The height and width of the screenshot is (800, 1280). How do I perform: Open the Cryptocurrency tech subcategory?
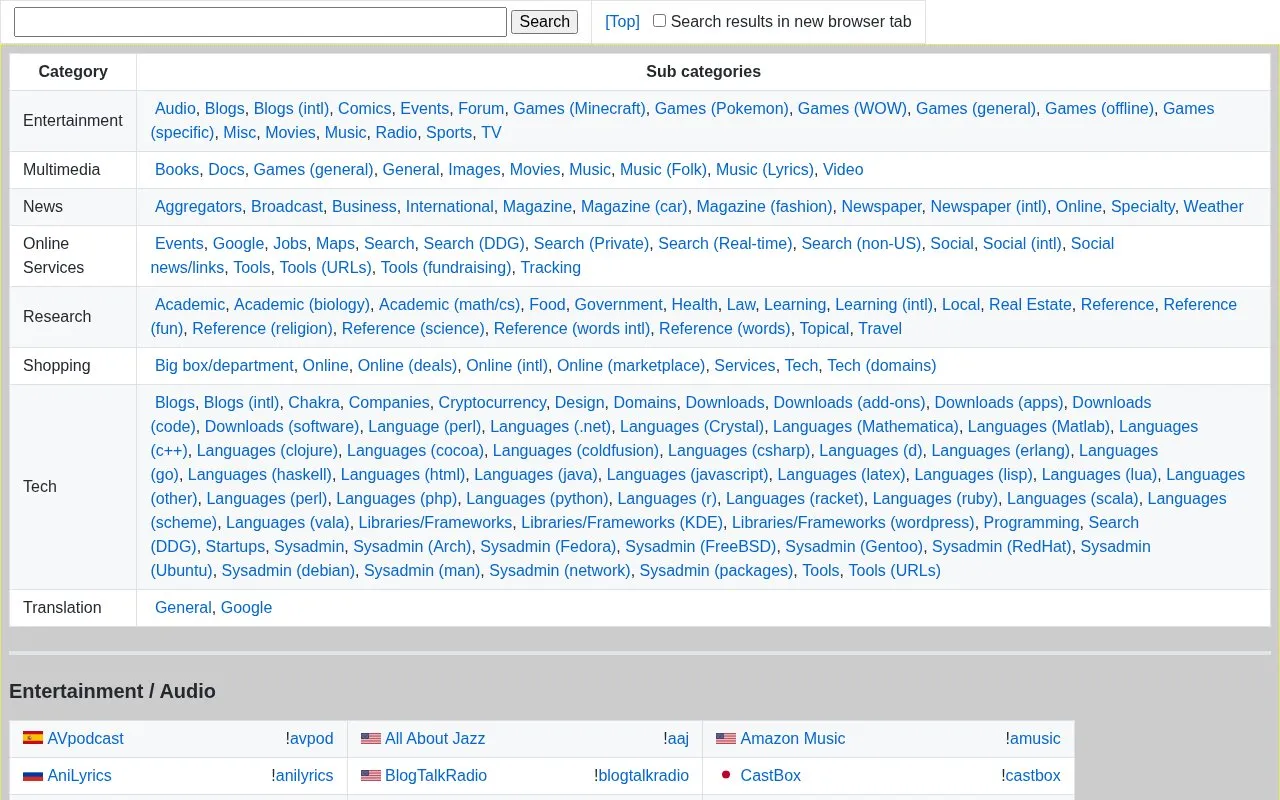click(x=492, y=402)
